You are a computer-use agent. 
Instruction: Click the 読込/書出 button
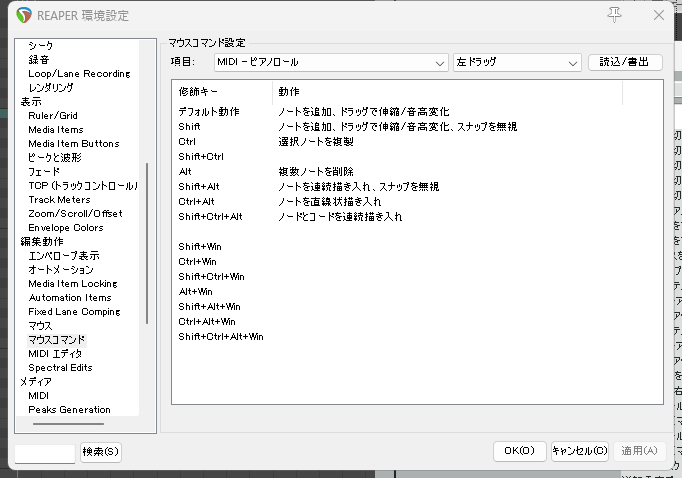(x=625, y=62)
